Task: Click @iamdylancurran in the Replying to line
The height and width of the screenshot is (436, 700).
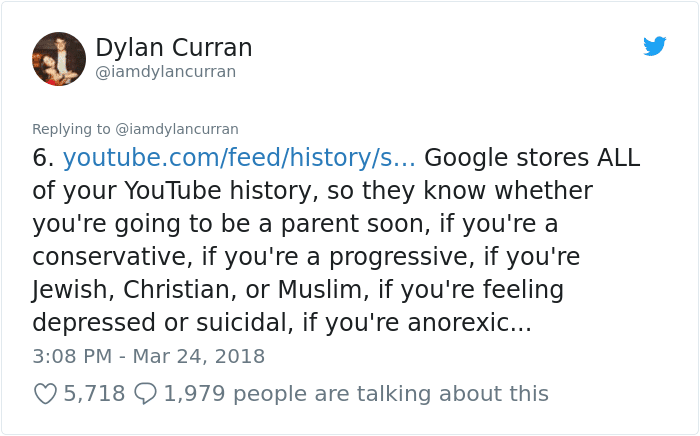Action: pos(177,129)
